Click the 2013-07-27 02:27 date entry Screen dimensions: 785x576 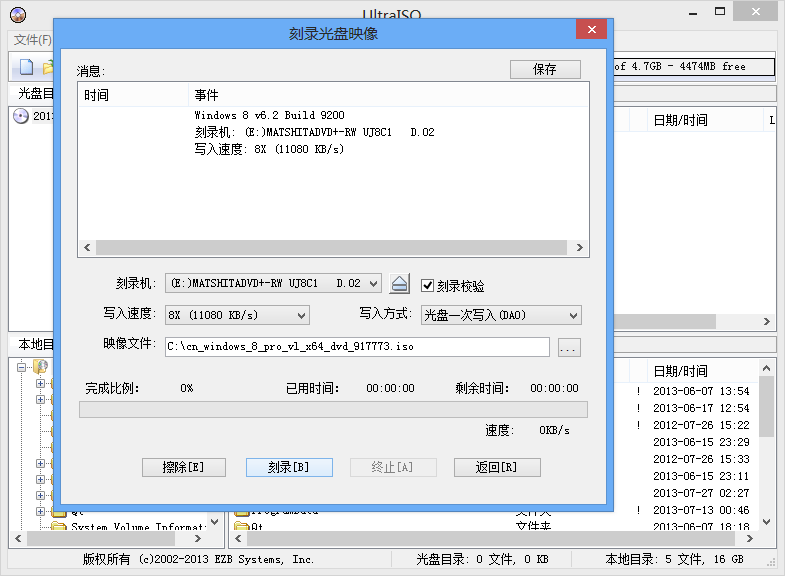[701, 493]
